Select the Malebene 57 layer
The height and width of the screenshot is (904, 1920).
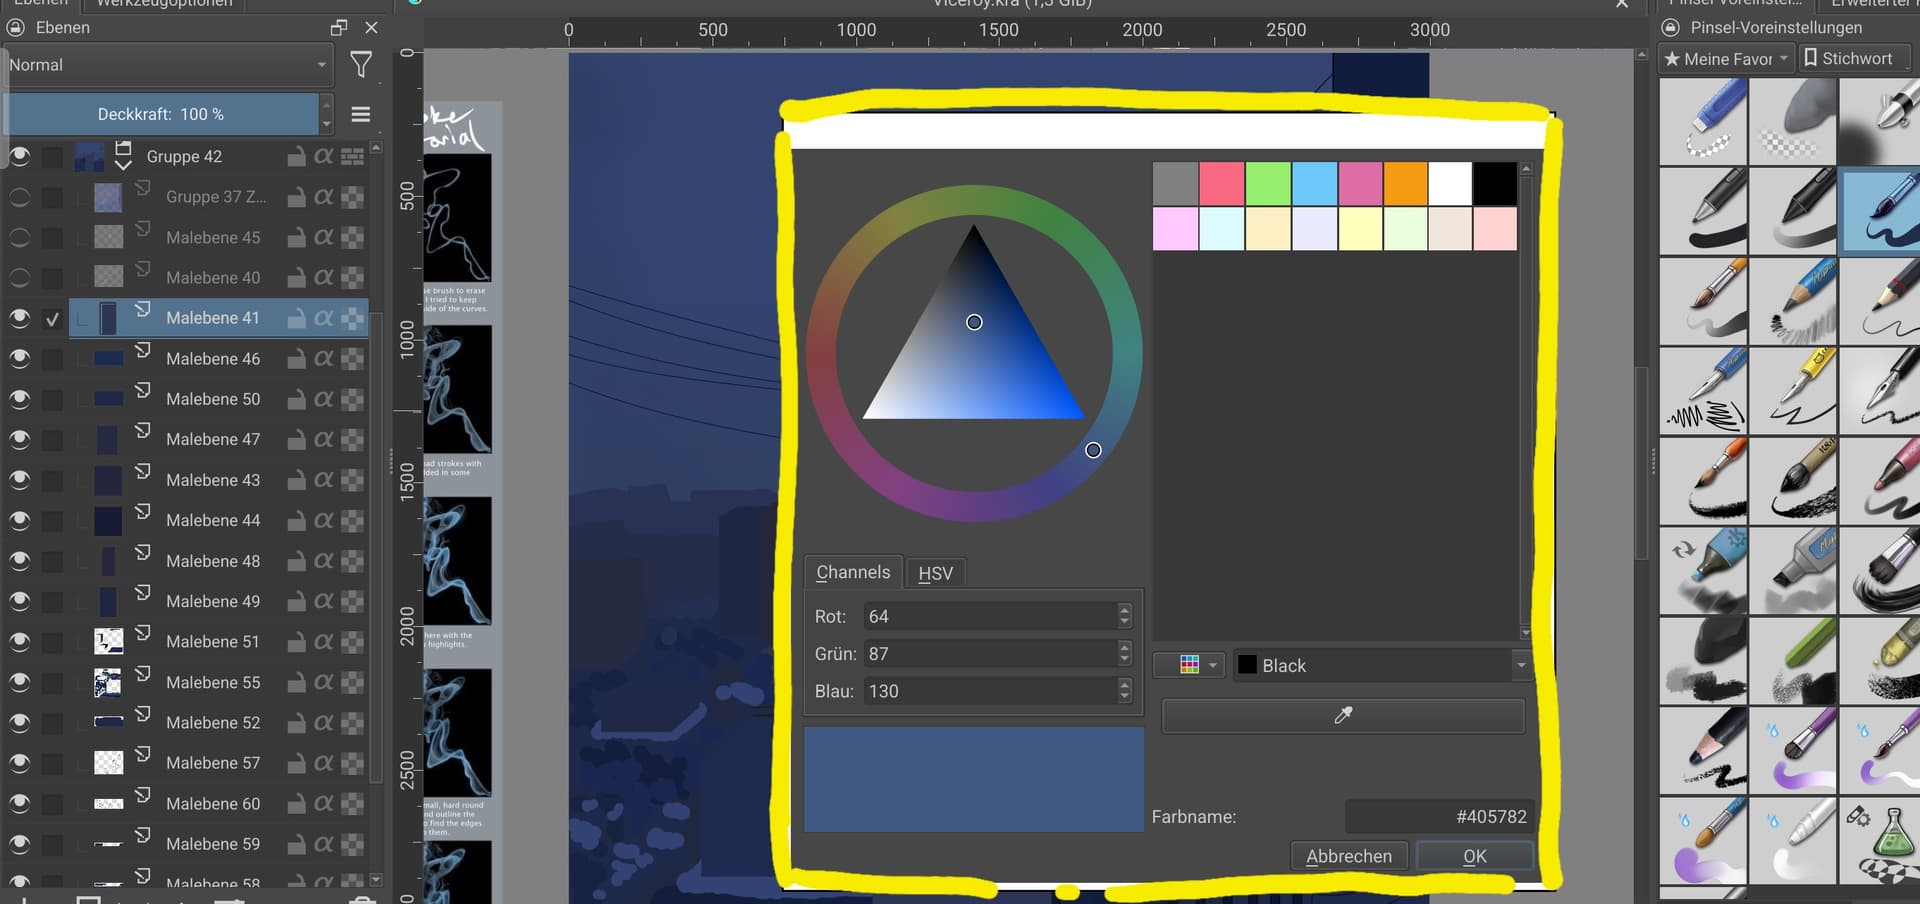(x=213, y=763)
